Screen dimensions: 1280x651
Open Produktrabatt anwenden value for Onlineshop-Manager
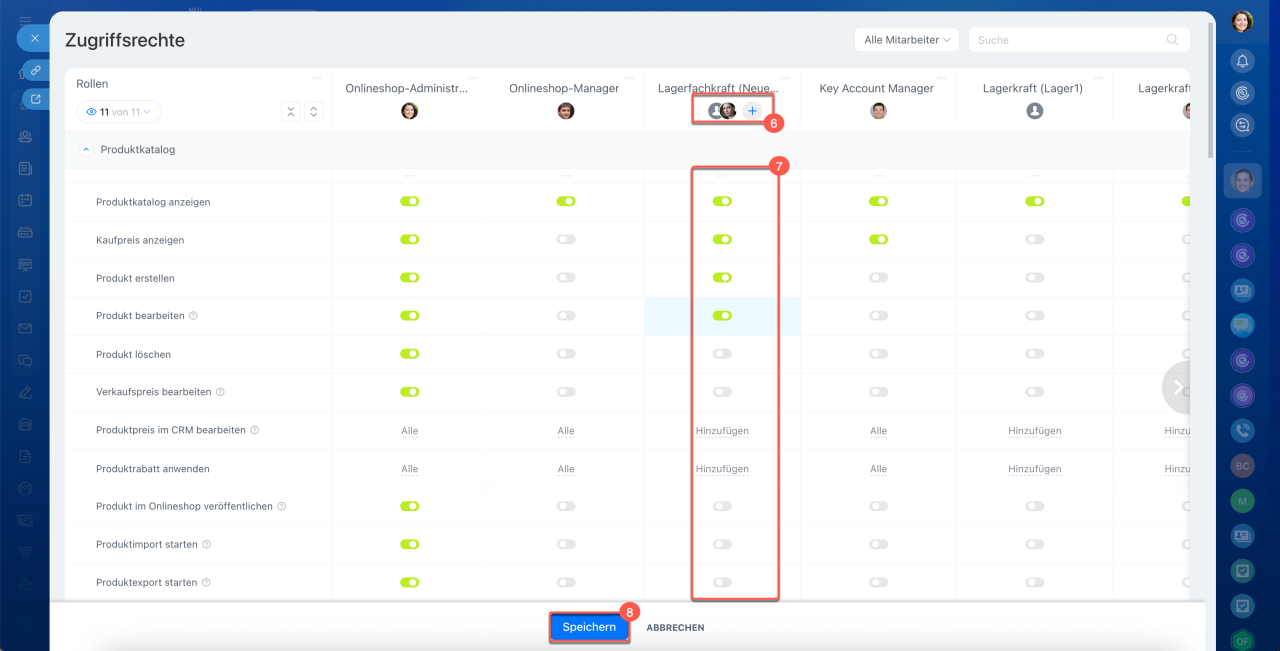[x=566, y=469]
